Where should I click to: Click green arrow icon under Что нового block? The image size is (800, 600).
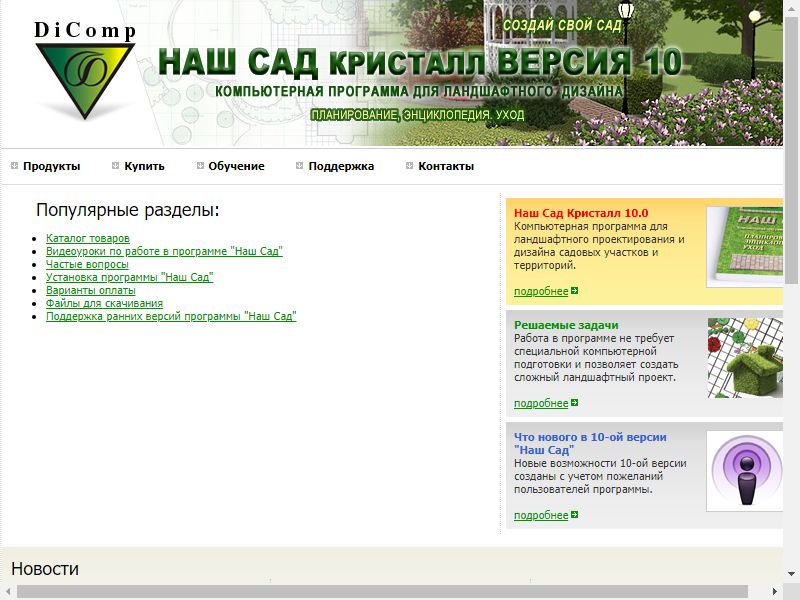point(574,515)
